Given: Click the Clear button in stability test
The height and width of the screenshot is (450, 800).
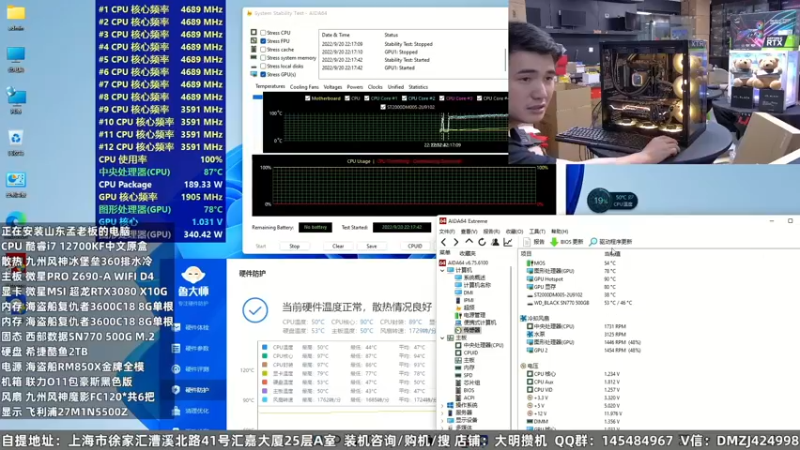Looking at the screenshot, I should point(338,246).
